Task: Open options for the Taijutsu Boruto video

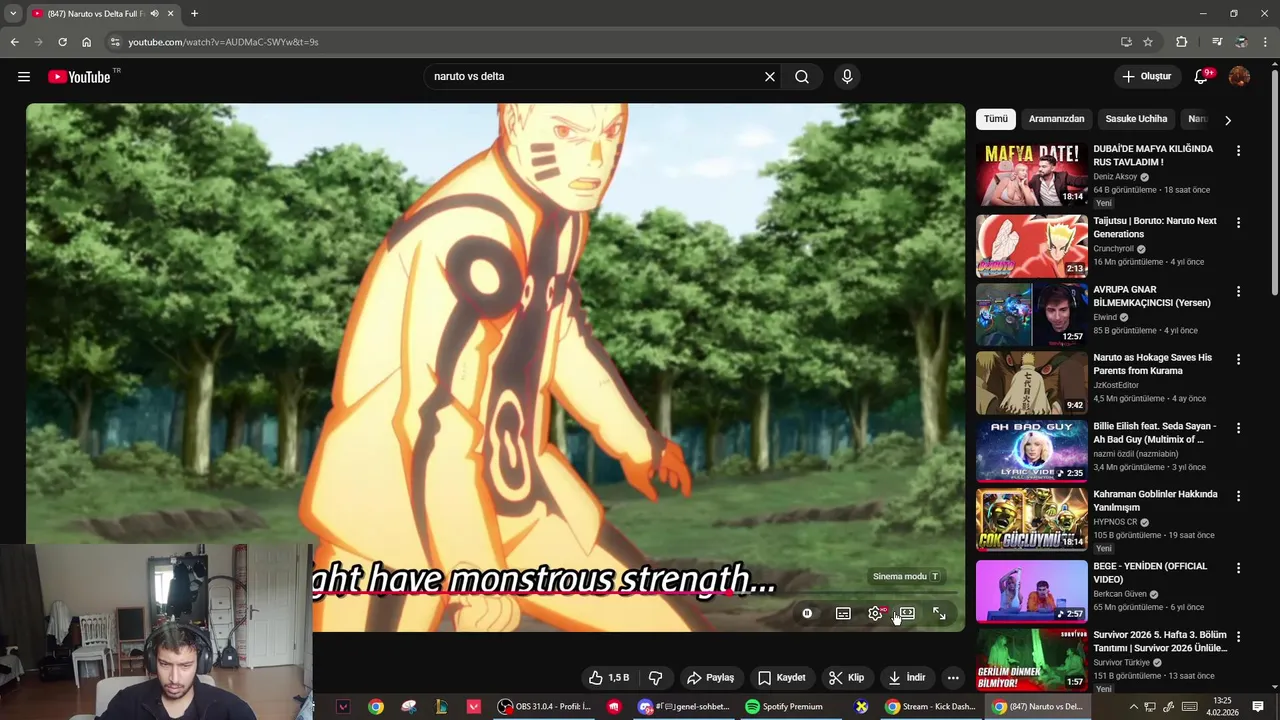Action: pos(1238,223)
